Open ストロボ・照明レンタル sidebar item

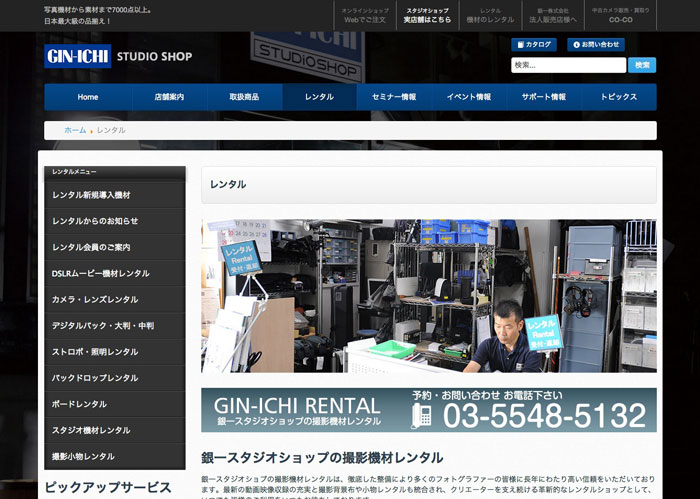point(115,352)
